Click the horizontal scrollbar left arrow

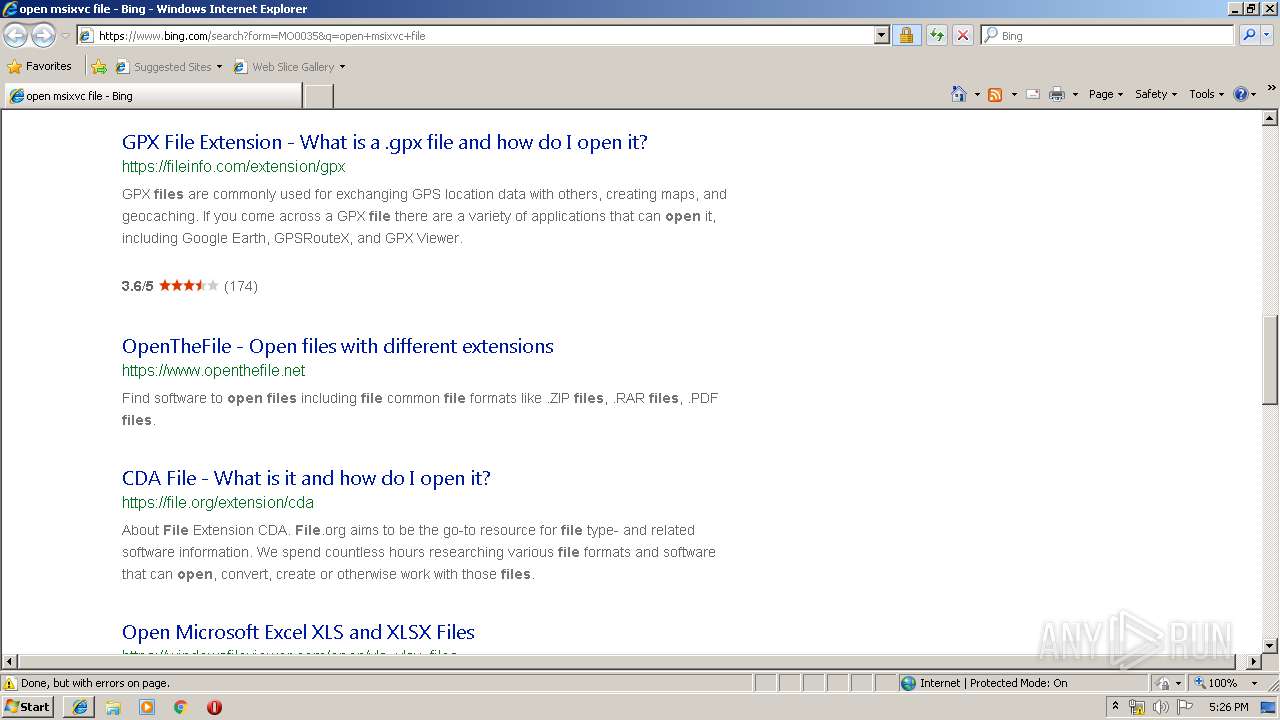tap(9, 662)
